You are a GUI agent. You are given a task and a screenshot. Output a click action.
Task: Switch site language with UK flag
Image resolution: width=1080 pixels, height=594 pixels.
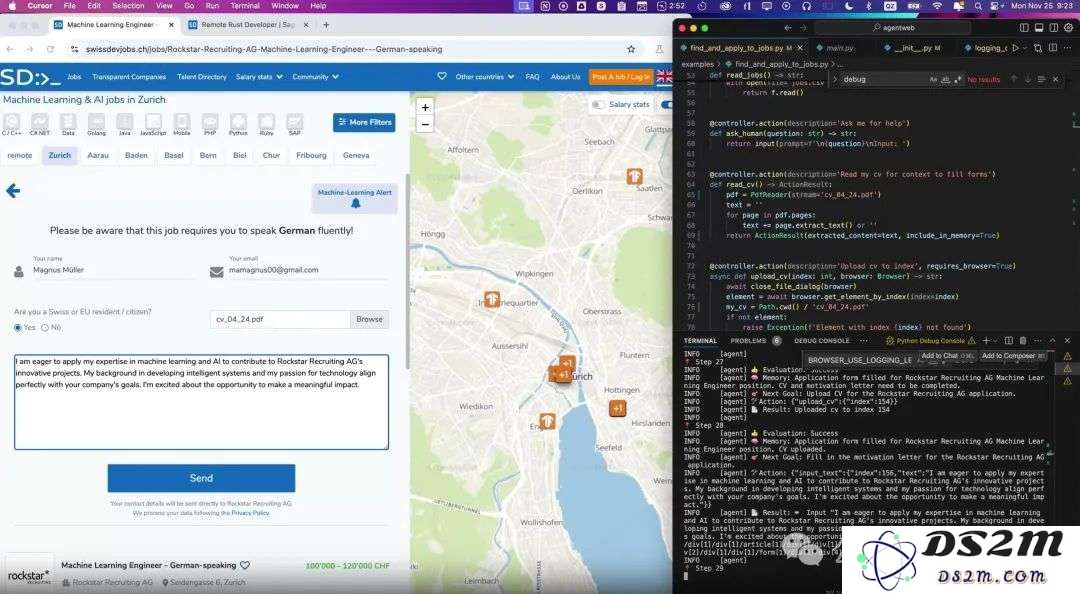pos(664,76)
